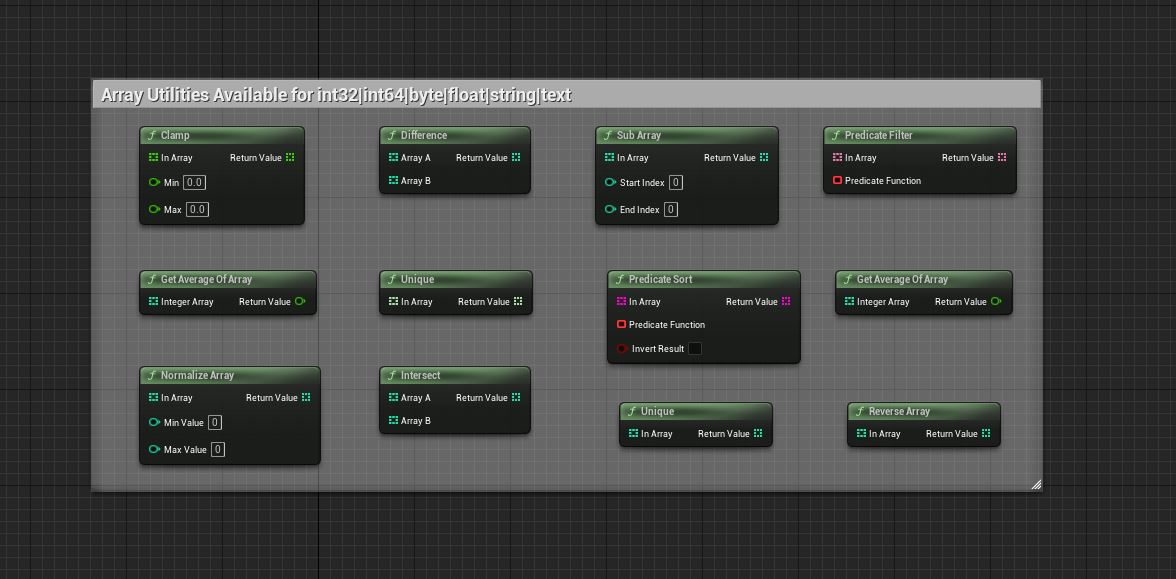Click the magenta In Array pin on Predicate Sort
The width and height of the screenshot is (1176, 579).
pos(621,302)
